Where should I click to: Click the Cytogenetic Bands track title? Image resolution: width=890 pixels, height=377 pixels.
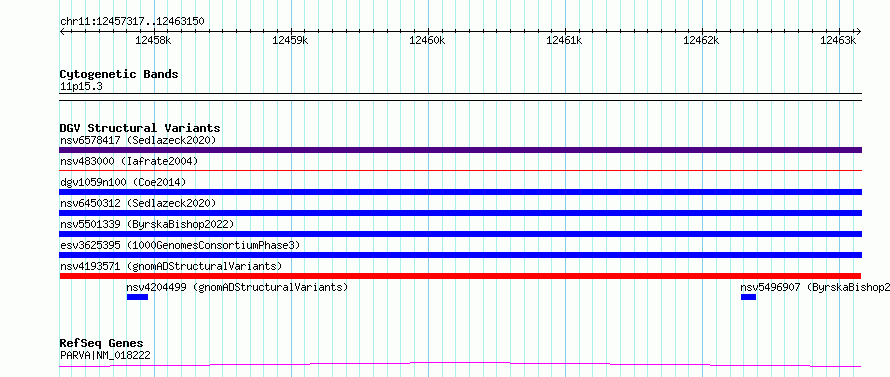tap(119, 74)
